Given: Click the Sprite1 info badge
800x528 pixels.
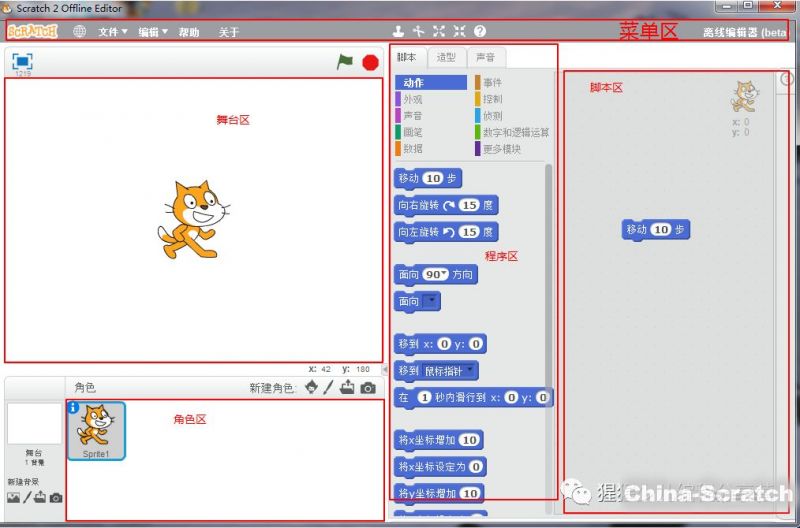Looking at the screenshot, I should coord(74,409).
